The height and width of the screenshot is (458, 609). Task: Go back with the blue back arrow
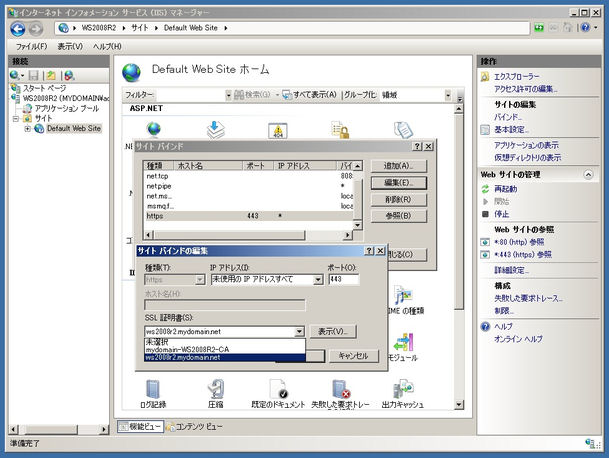pyautogui.click(x=18, y=29)
